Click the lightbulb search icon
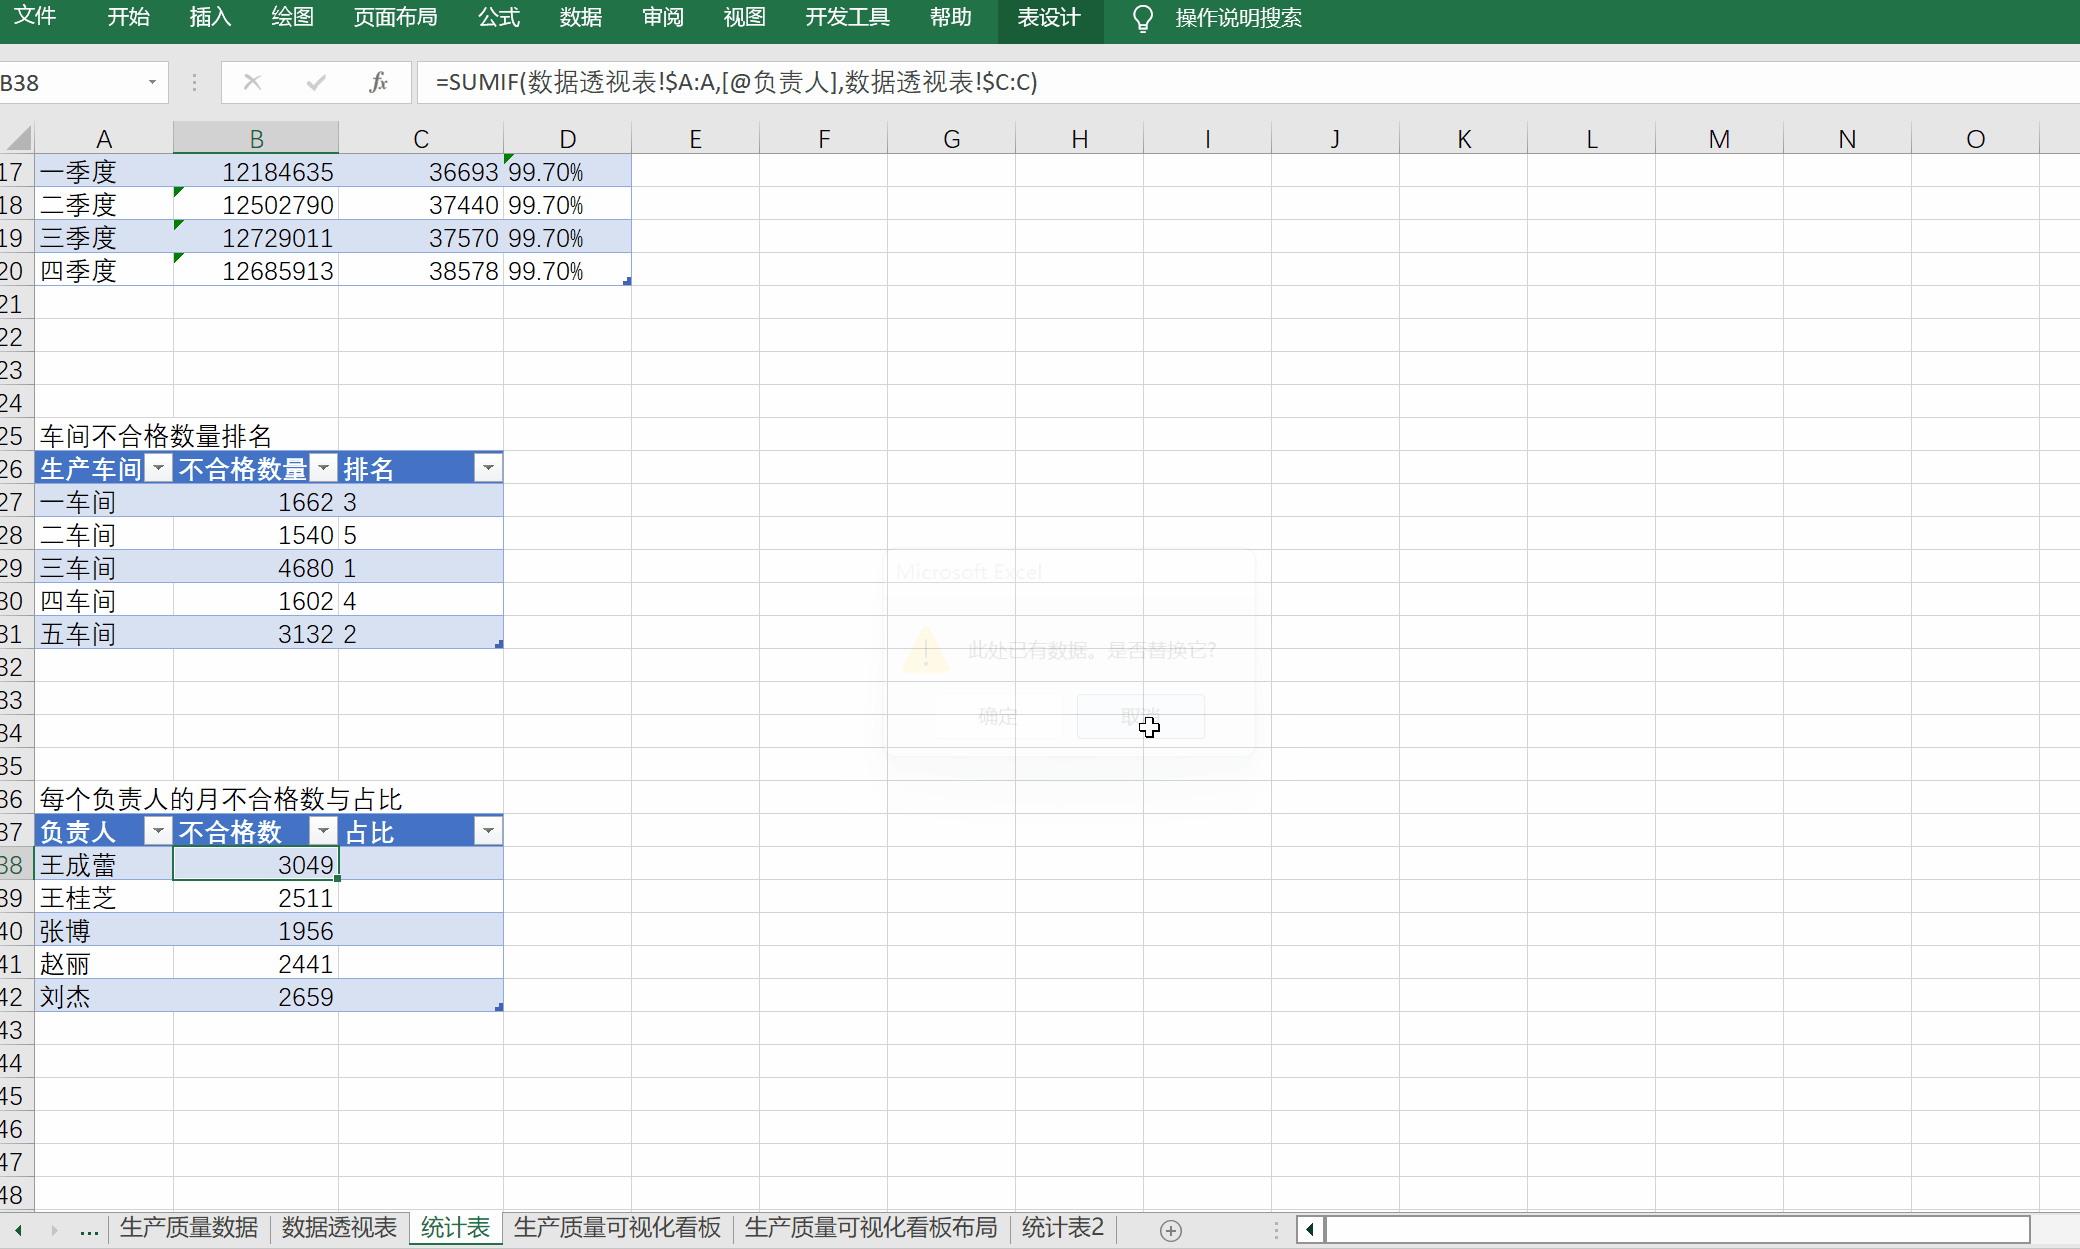The height and width of the screenshot is (1249, 2080). pyautogui.click(x=1143, y=18)
